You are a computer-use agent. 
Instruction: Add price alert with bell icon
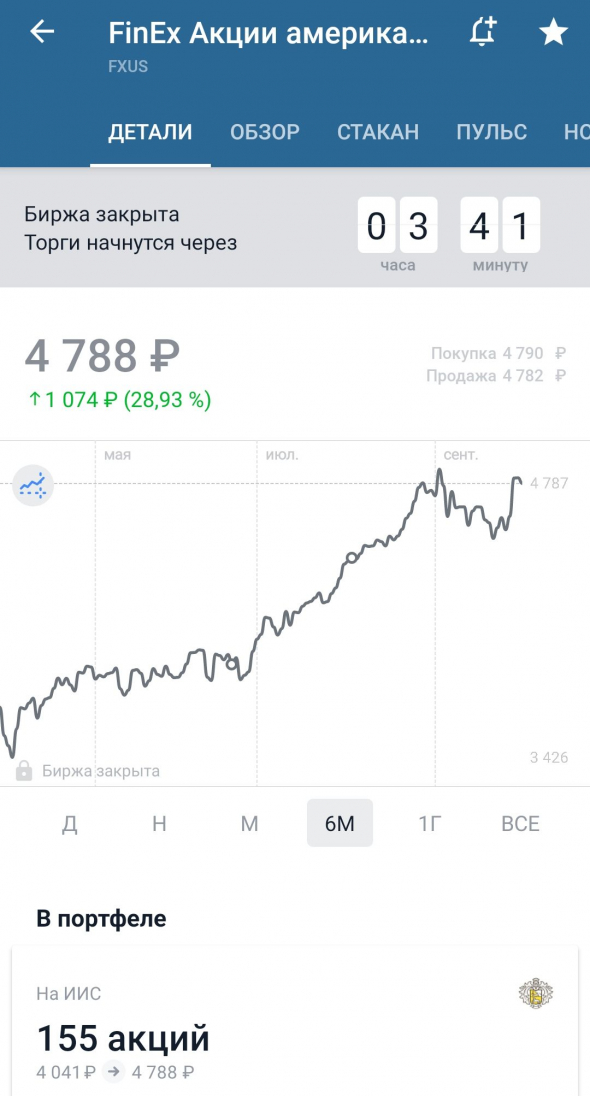(x=483, y=32)
